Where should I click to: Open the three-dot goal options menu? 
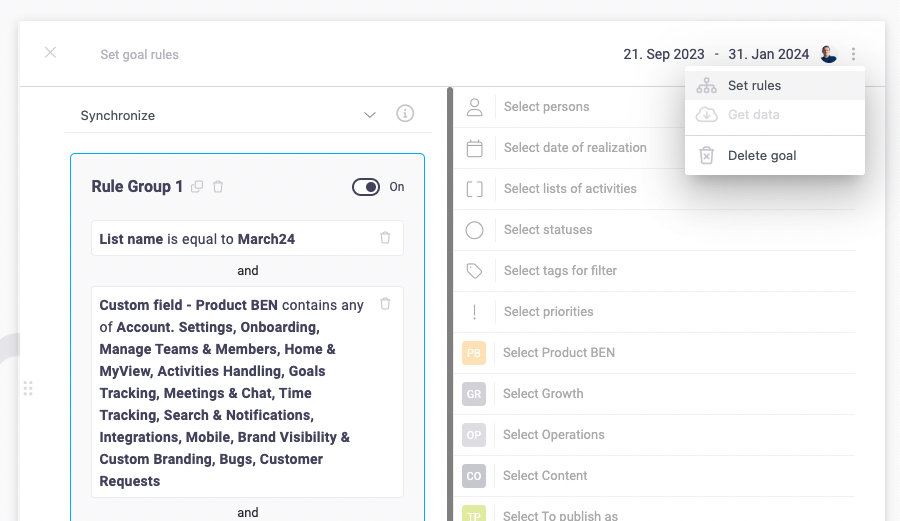pyautogui.click(x=853, y=54)
